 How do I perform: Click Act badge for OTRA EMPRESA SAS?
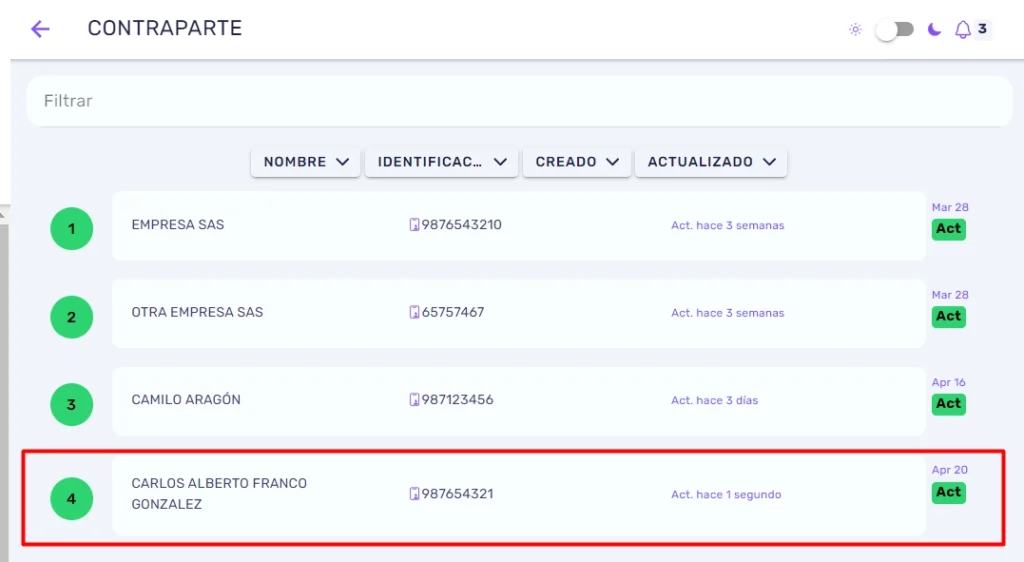pyautogui.click(x=948, y=317)
